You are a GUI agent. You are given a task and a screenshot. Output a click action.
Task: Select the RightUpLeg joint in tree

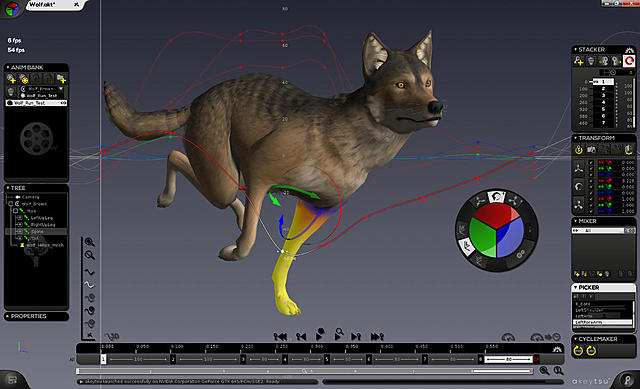pos(42,225)
